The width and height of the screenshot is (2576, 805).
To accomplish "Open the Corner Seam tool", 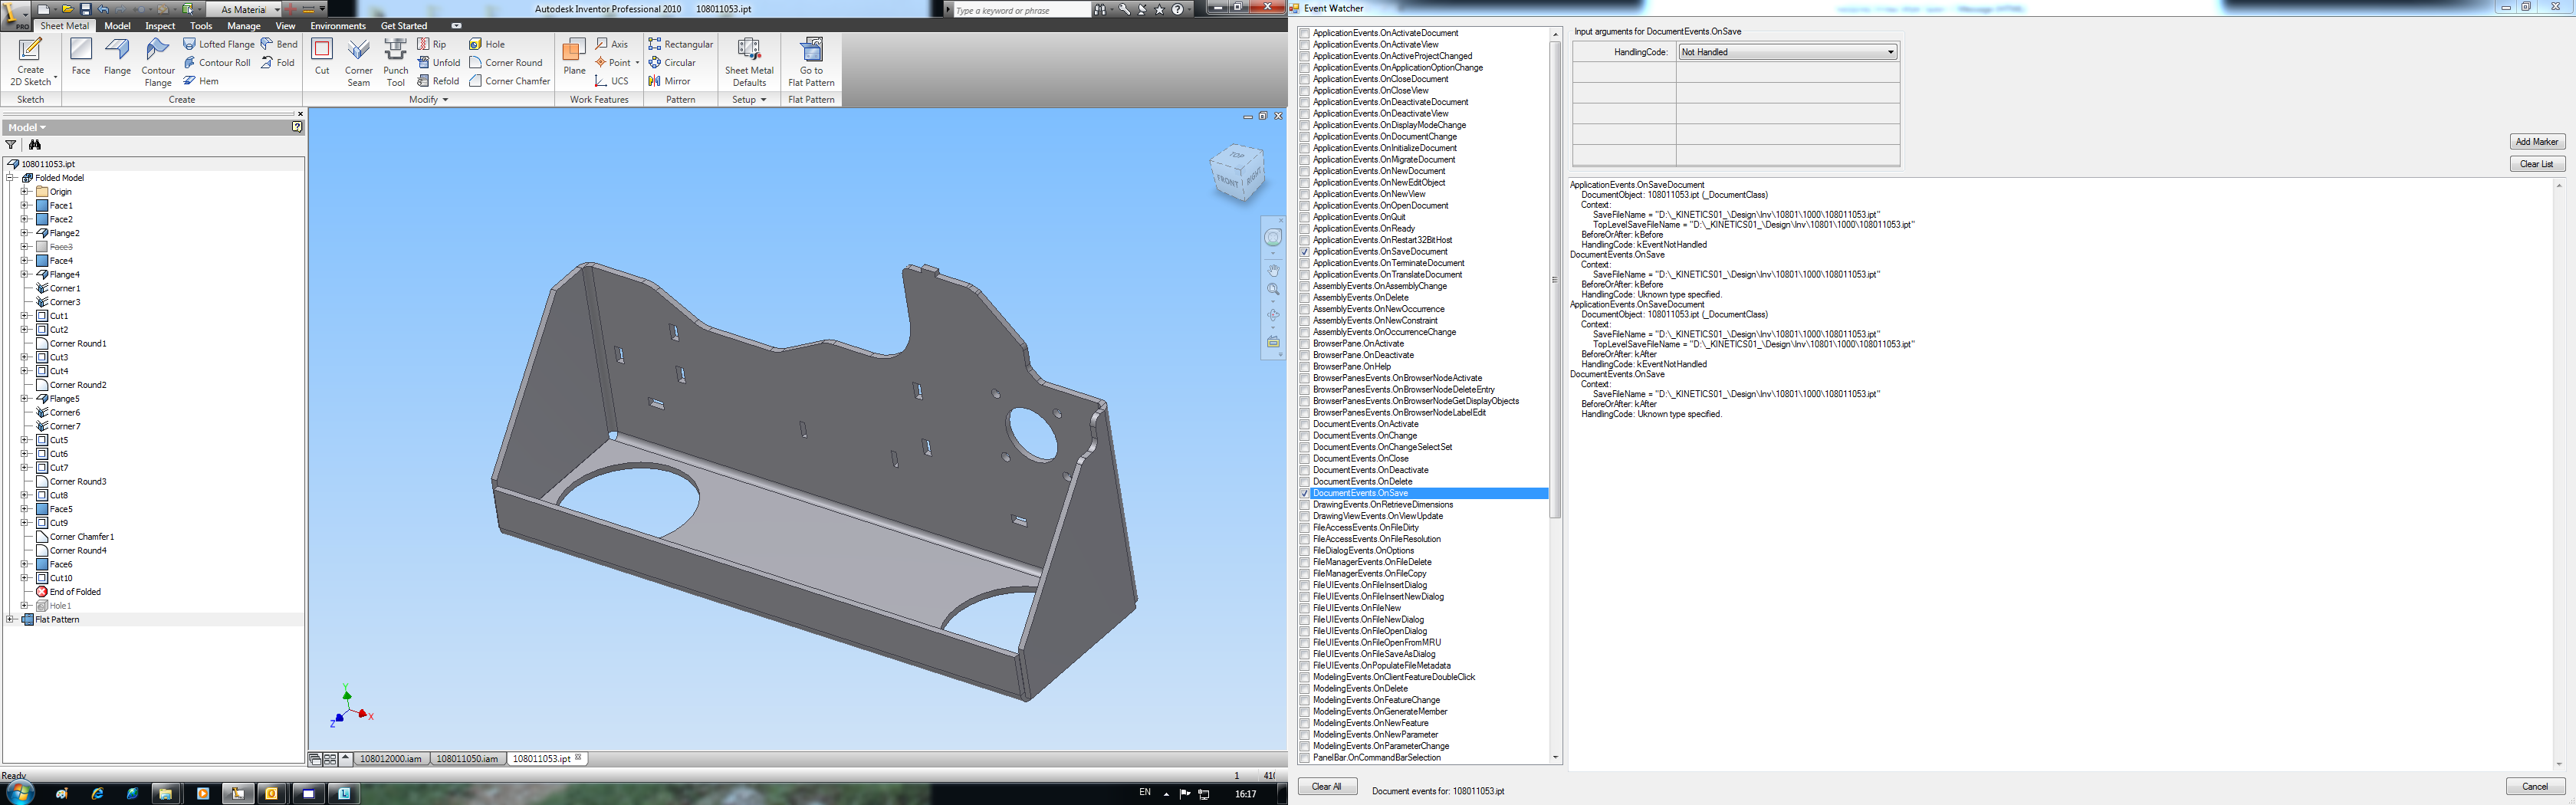I will [x=359, y=62].
